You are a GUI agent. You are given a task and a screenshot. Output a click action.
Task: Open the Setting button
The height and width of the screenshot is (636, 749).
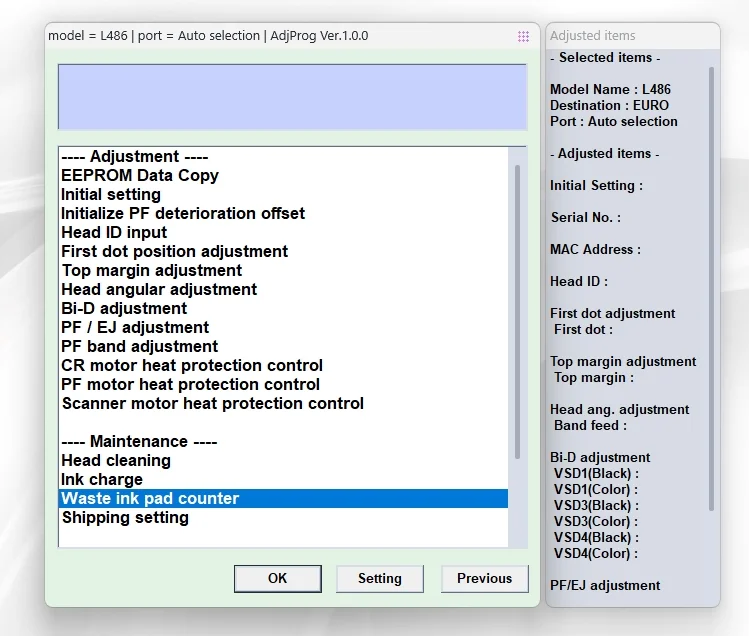(380, 579)
